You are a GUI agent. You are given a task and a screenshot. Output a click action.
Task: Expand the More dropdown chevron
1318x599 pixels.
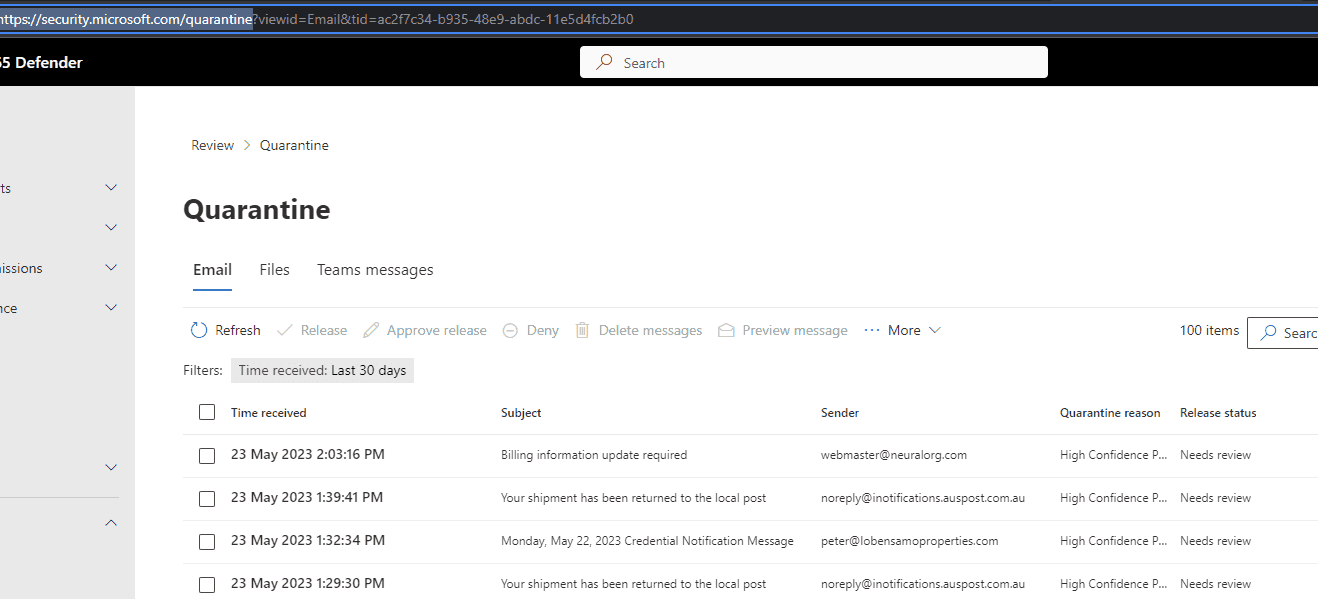point(935,330)
